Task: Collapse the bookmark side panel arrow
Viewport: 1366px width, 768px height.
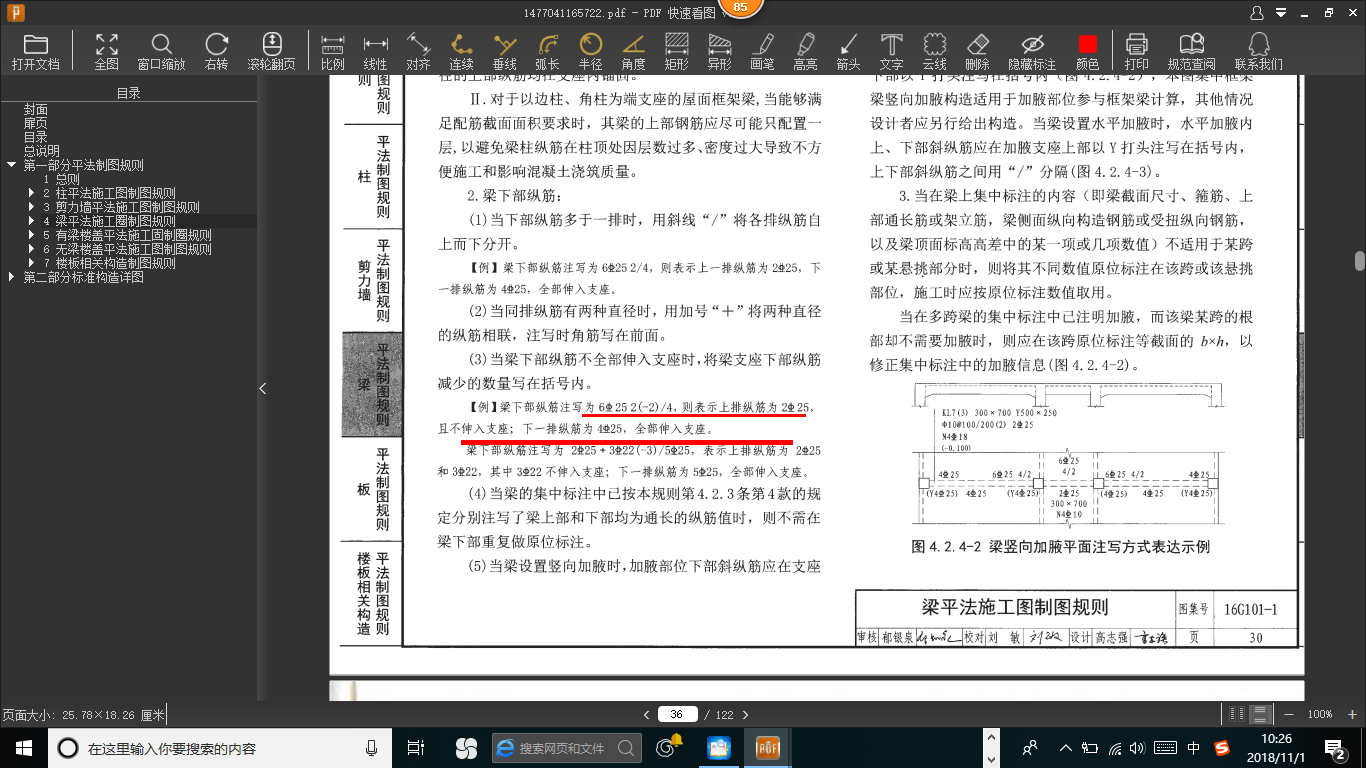Action: [x=263, y=388]
